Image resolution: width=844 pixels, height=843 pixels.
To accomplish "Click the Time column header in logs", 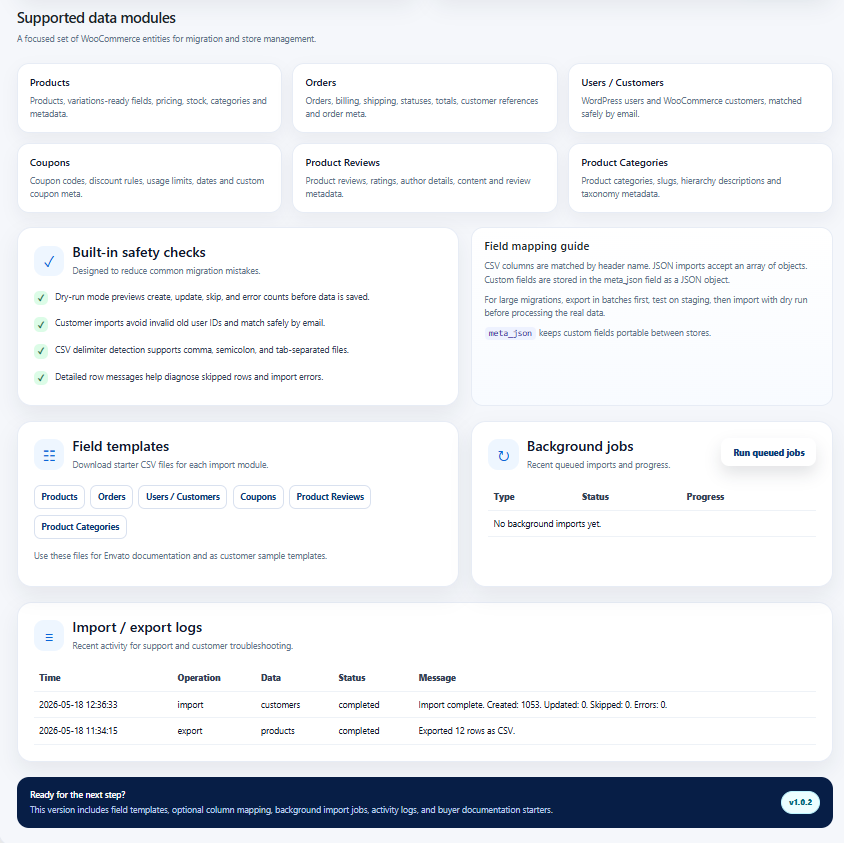I will coord(50,678).
